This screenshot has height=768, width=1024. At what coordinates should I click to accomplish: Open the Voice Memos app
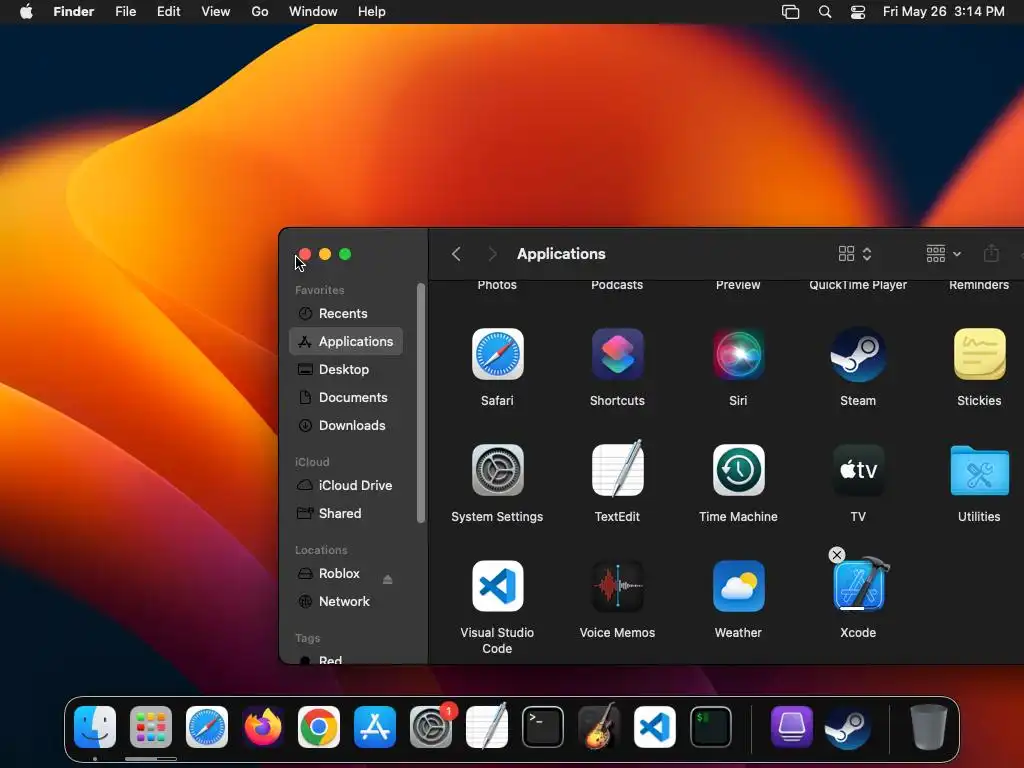pyautogui.click(x=617, y=586)
